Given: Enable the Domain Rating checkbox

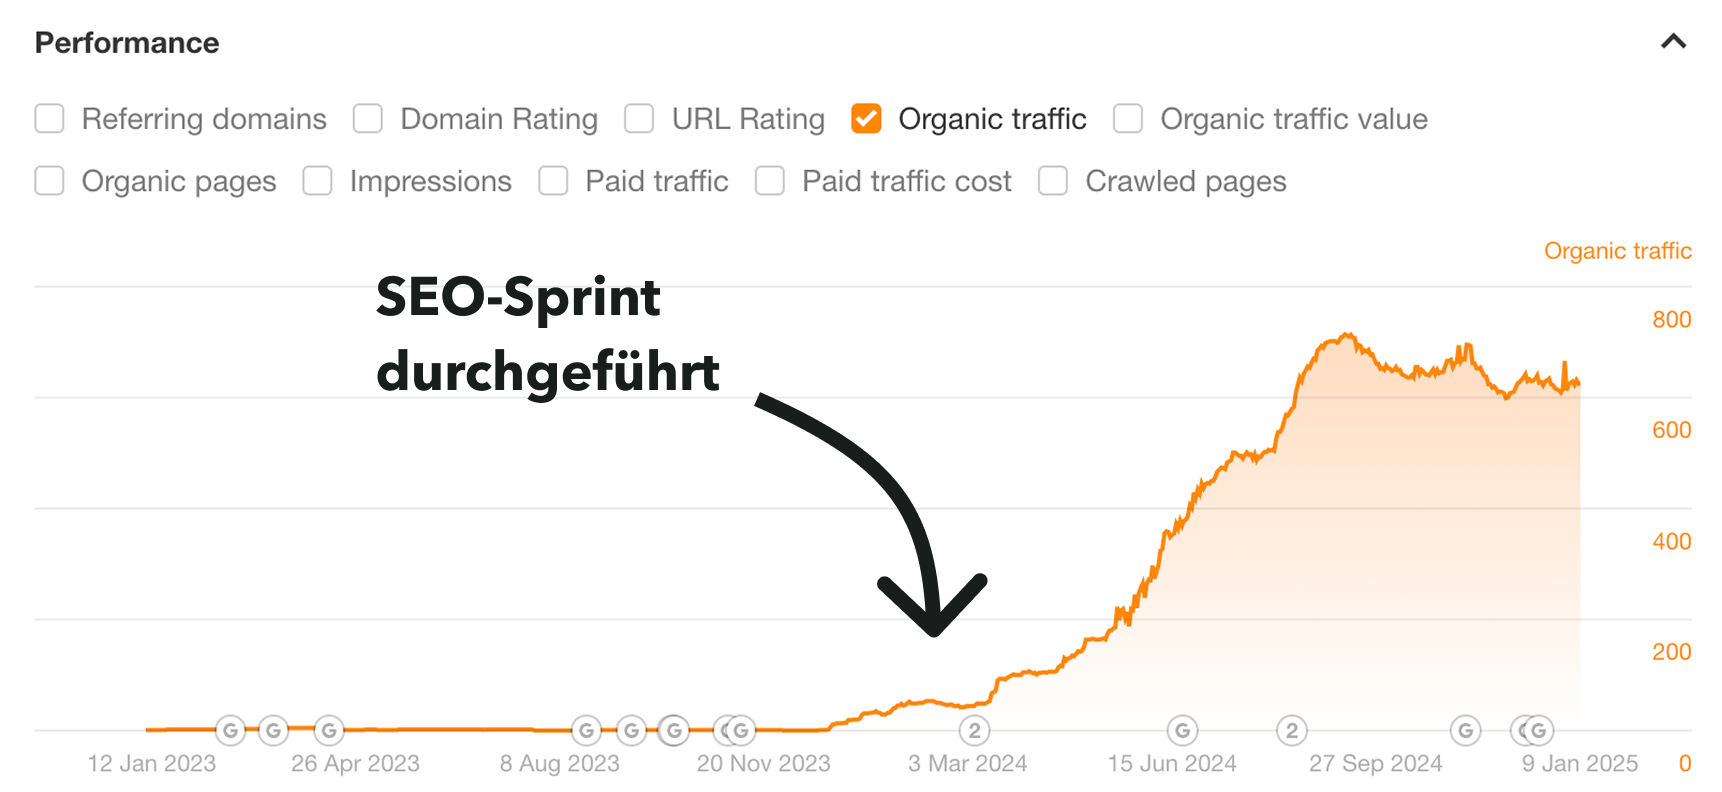Looking at the screenshot, I should [368, 118].
